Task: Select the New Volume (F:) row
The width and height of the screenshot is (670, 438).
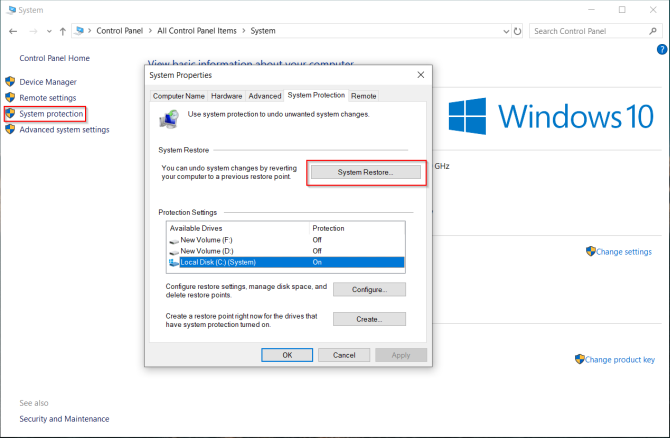Action: [x=286, y=240]
